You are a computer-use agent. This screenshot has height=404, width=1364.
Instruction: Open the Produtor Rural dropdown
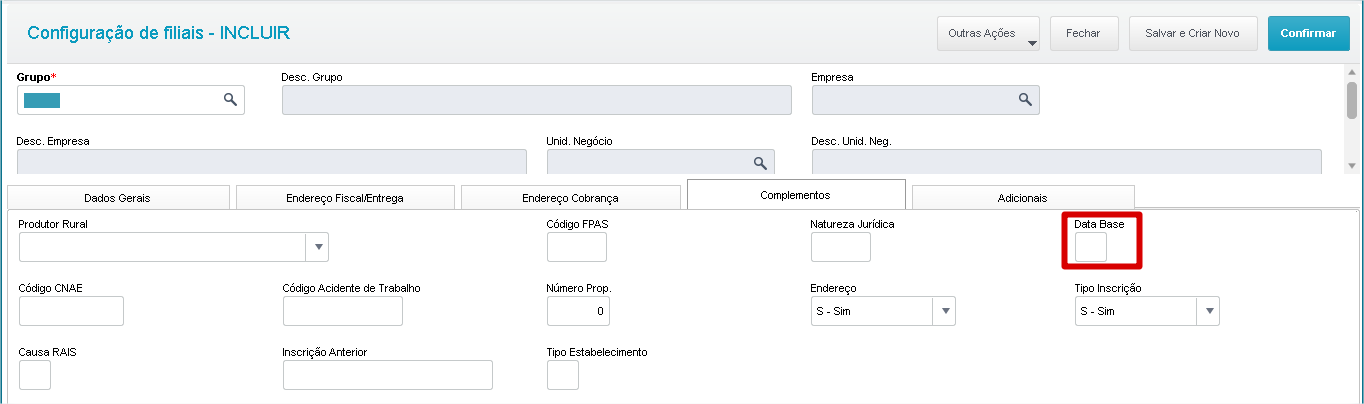316,247
